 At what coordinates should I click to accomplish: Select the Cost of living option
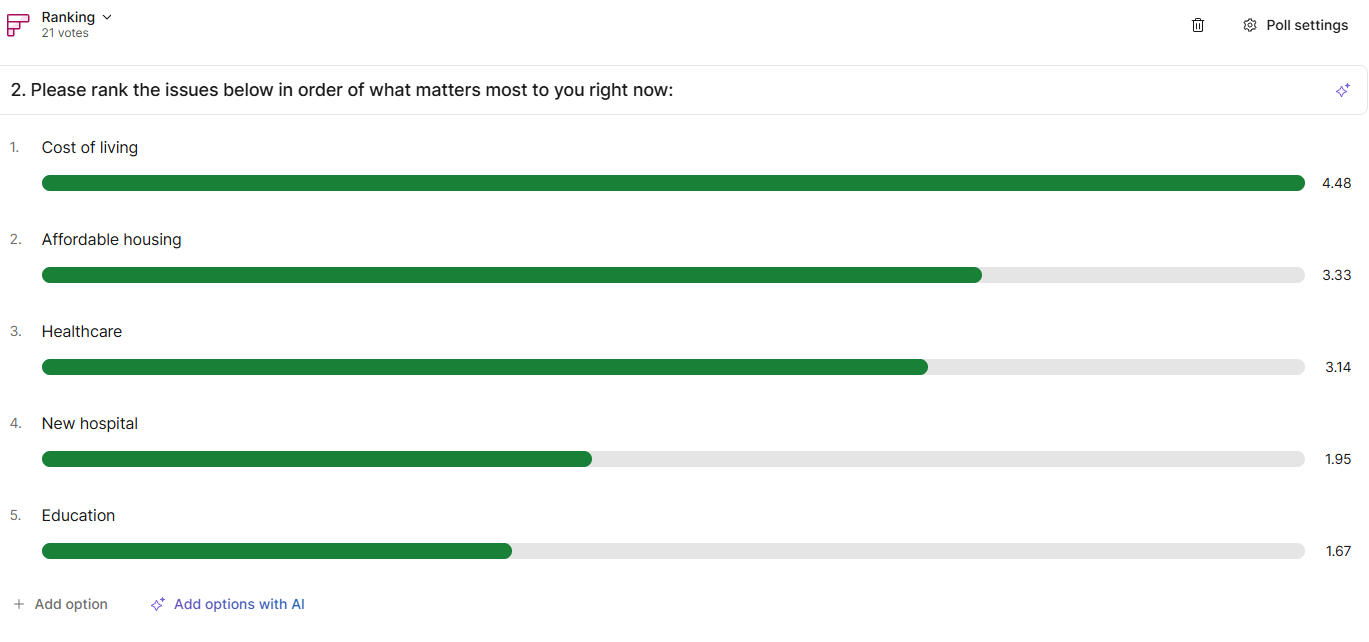point(90,147)
